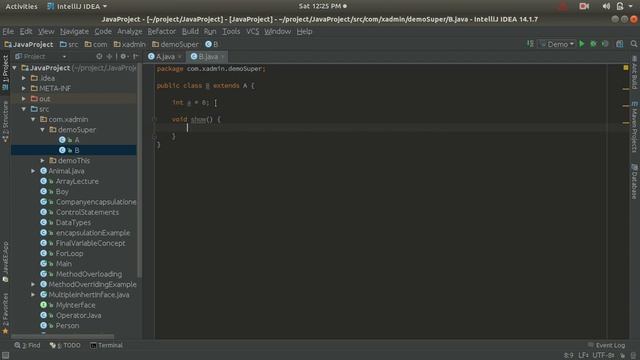Collapse all icon in Project panel
This screenshot has height=360, width=640.
109,57
